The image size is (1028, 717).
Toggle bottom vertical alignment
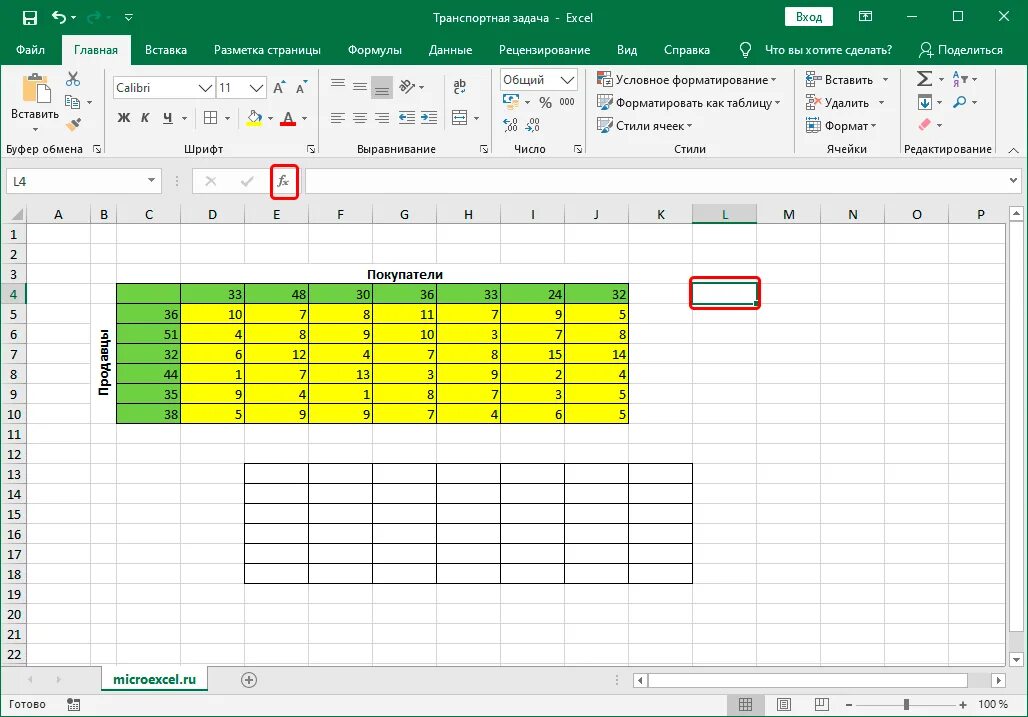pos(382,87)
